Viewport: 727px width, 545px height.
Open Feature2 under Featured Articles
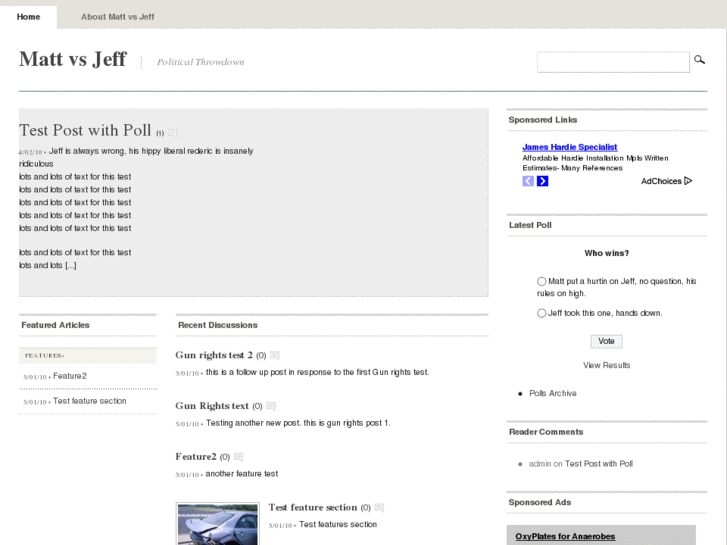[70, 376]
